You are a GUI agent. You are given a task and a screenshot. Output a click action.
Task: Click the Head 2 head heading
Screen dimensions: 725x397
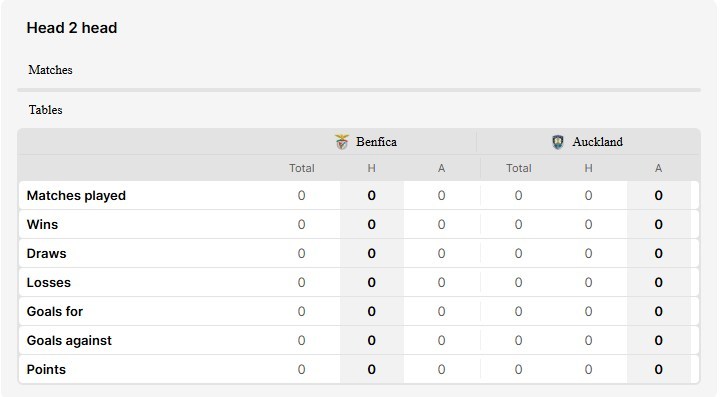72,28
